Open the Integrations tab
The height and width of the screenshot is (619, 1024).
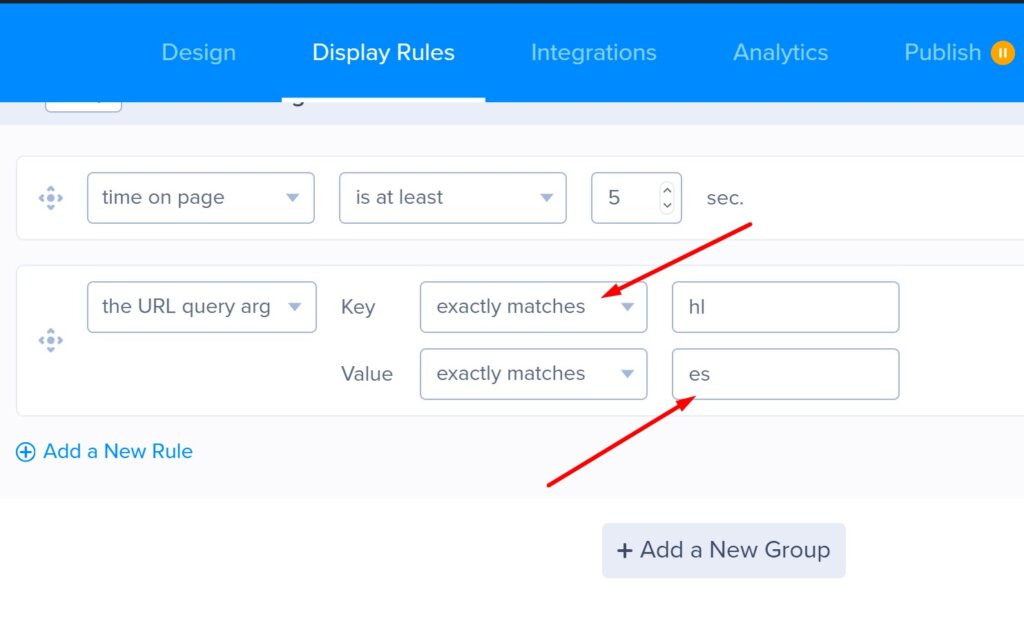coord(593,53)
